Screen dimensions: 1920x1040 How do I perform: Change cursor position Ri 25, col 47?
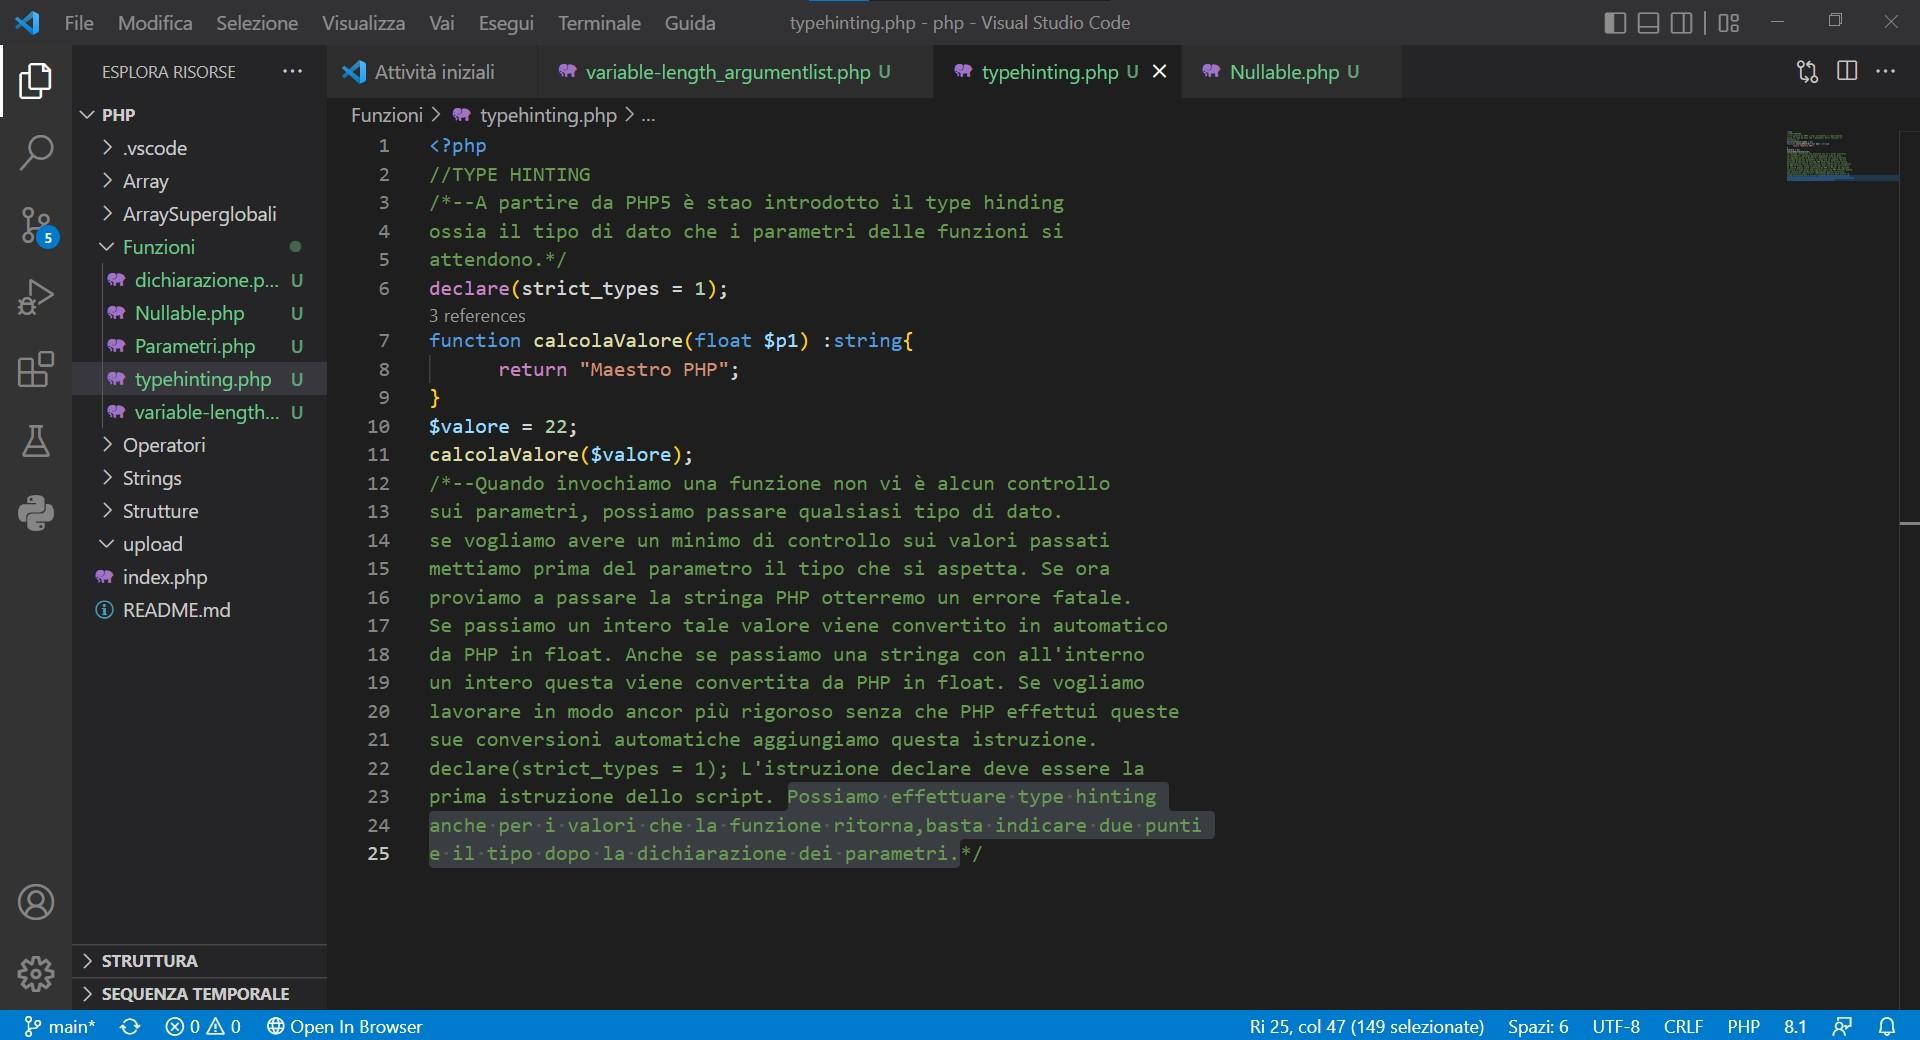click(x=1367, y=1026)
